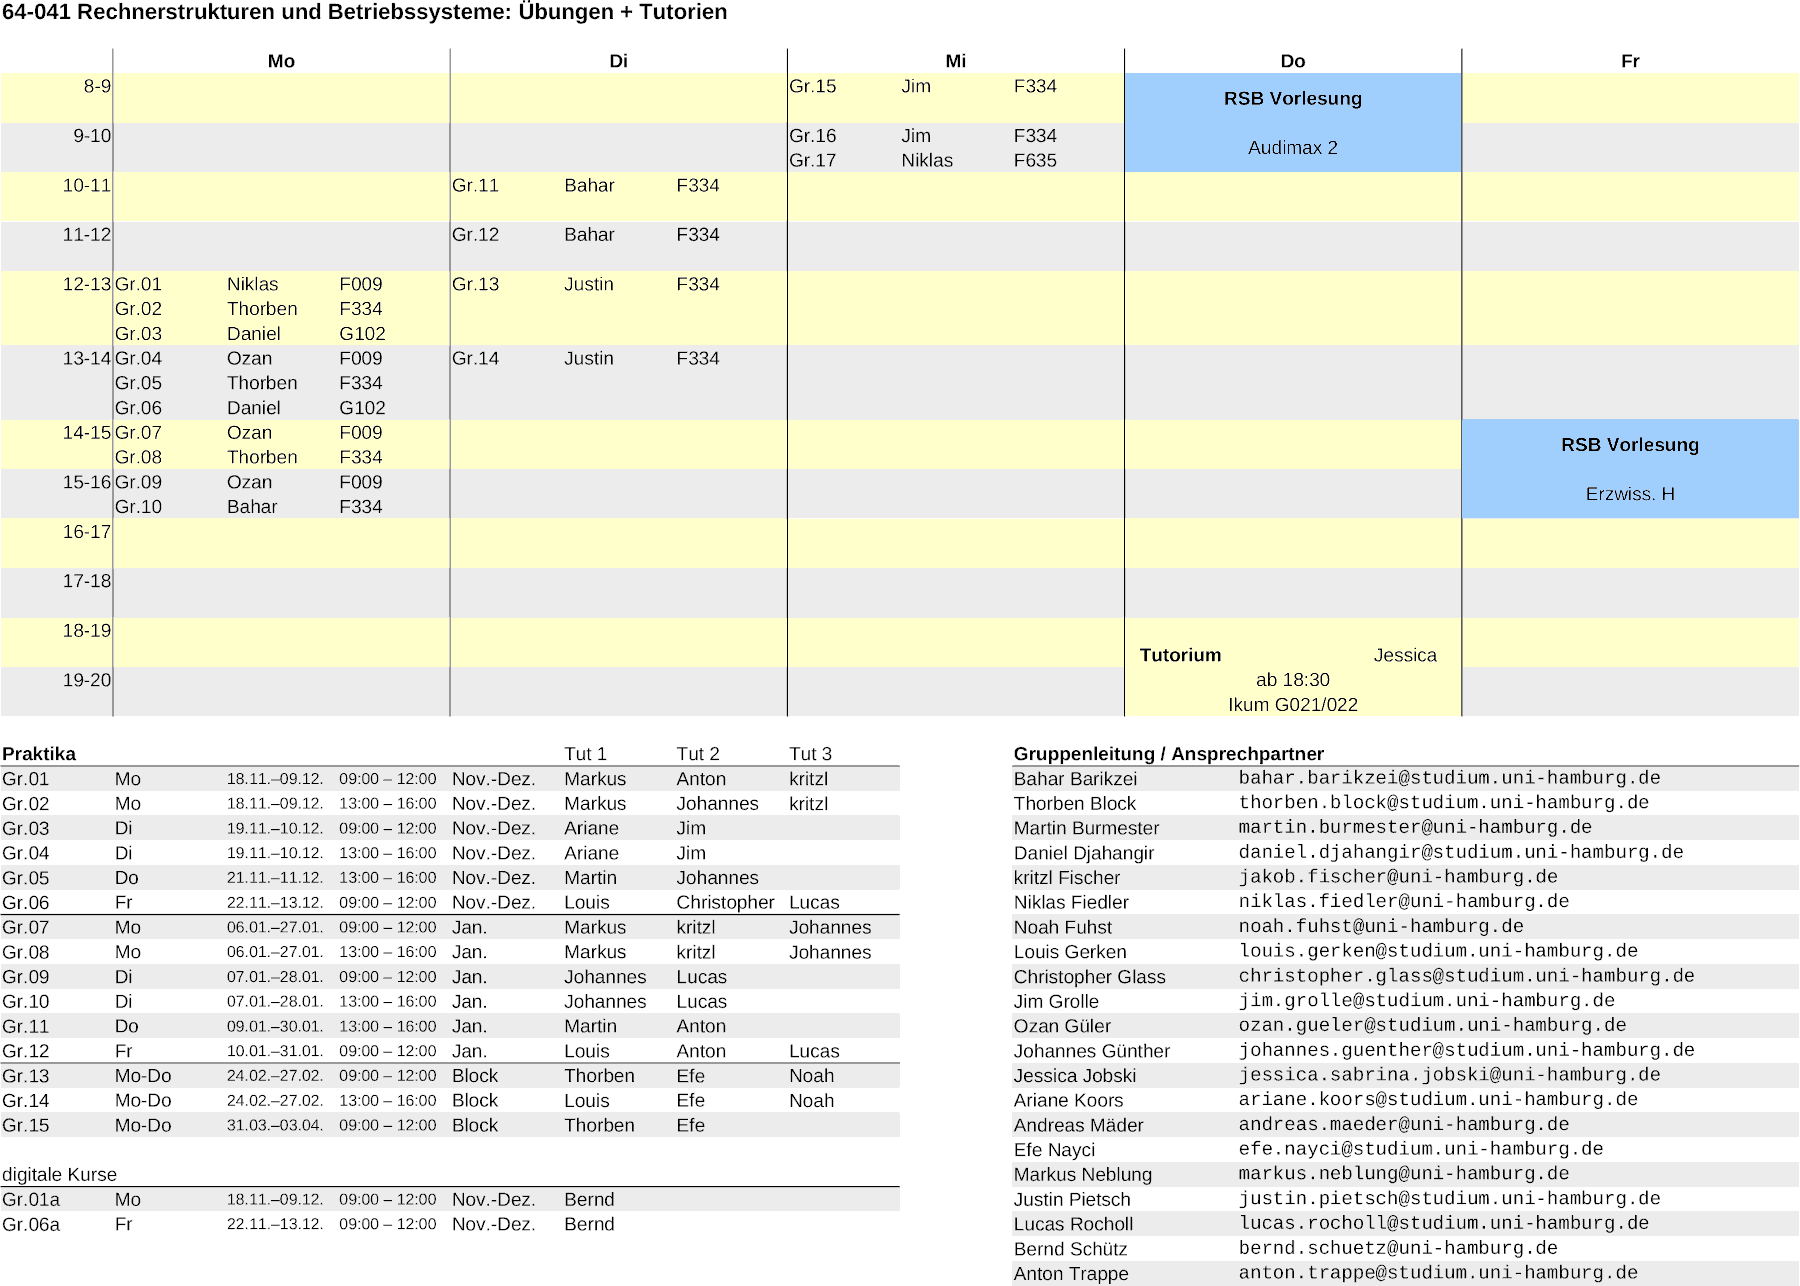Click 'Ikum G021/022' tutorial room text
Image resolution: width=1800 pixels, height=1286 pixels.
tap(1292, 704)
